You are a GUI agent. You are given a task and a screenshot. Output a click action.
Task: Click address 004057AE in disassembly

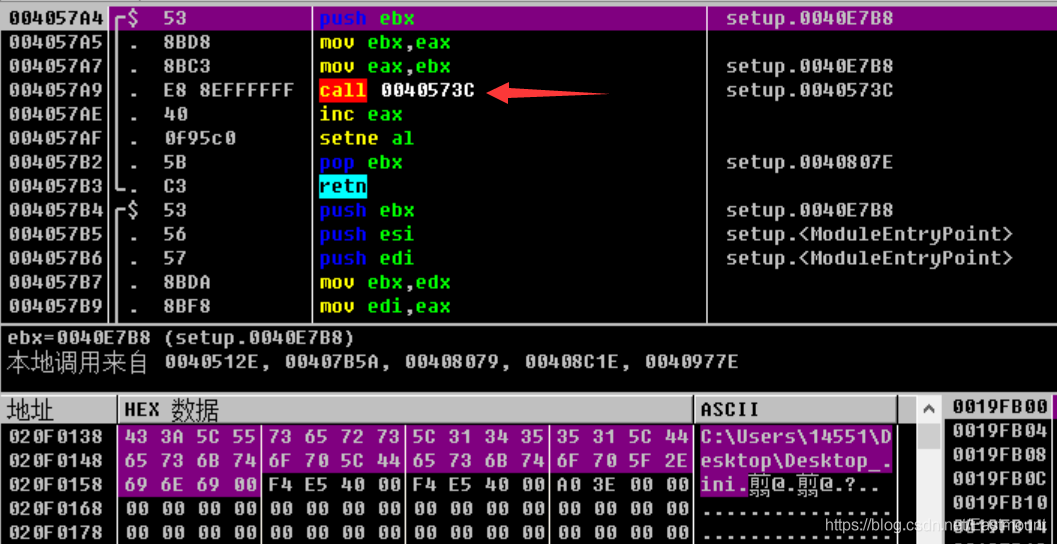point(55,115)
